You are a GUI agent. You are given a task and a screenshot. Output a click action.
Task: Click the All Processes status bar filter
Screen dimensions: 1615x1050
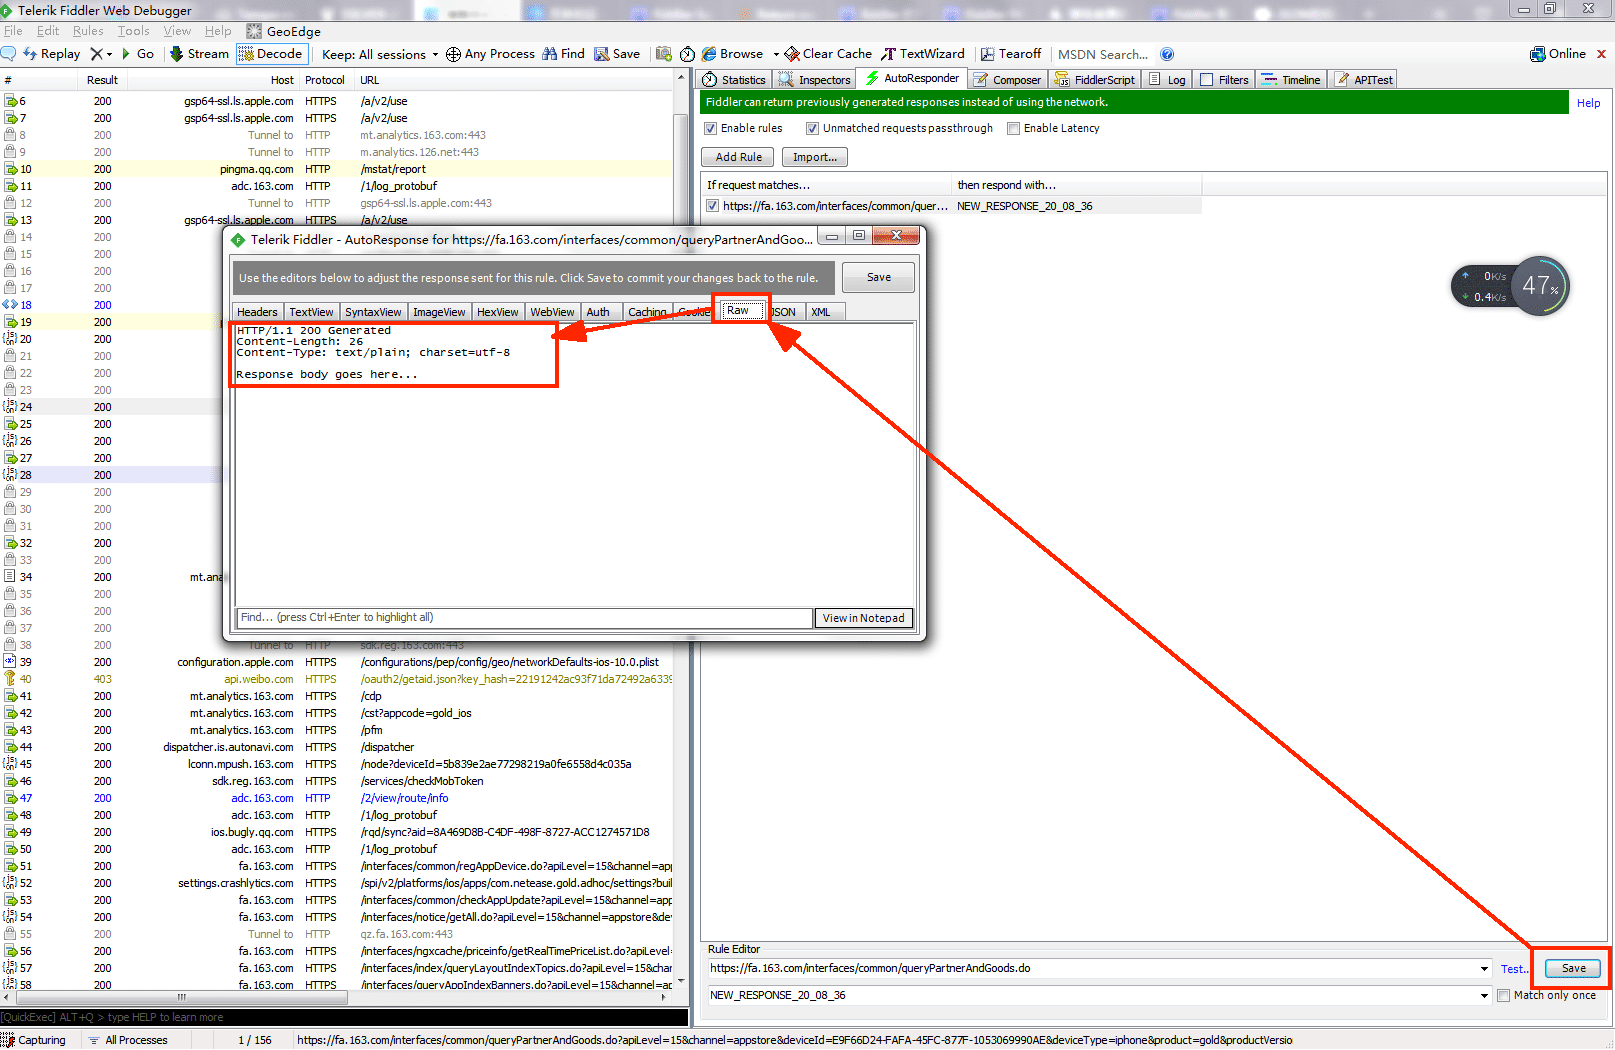click(128, 1040)
